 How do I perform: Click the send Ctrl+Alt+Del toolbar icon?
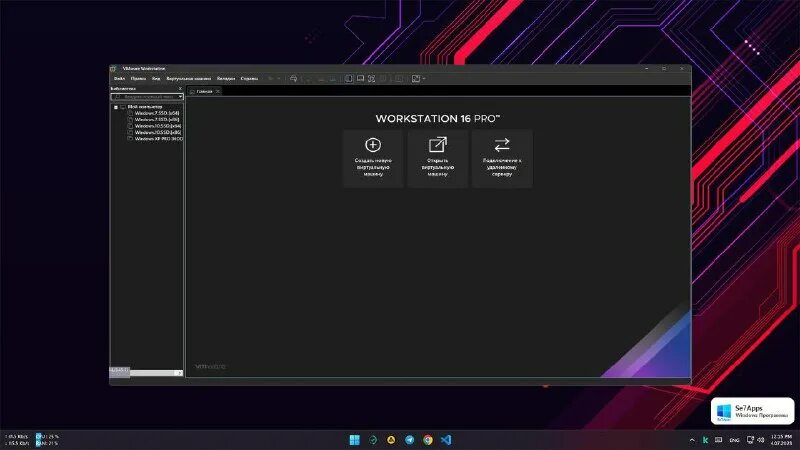[293, 79]
